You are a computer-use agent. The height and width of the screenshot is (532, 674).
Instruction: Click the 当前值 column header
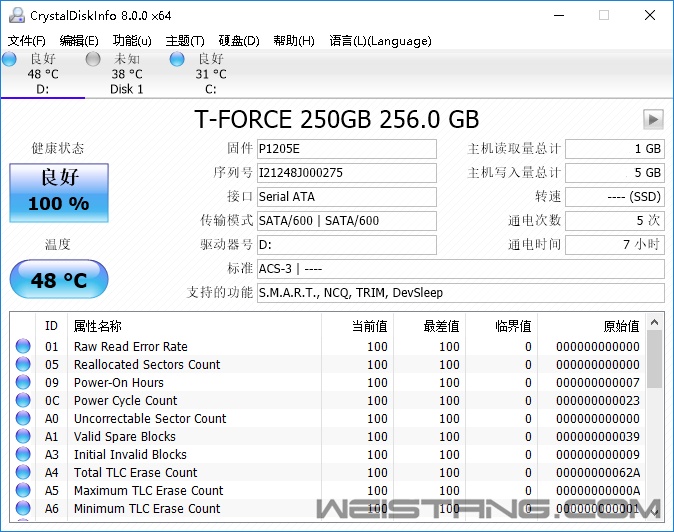pos(357,326)
